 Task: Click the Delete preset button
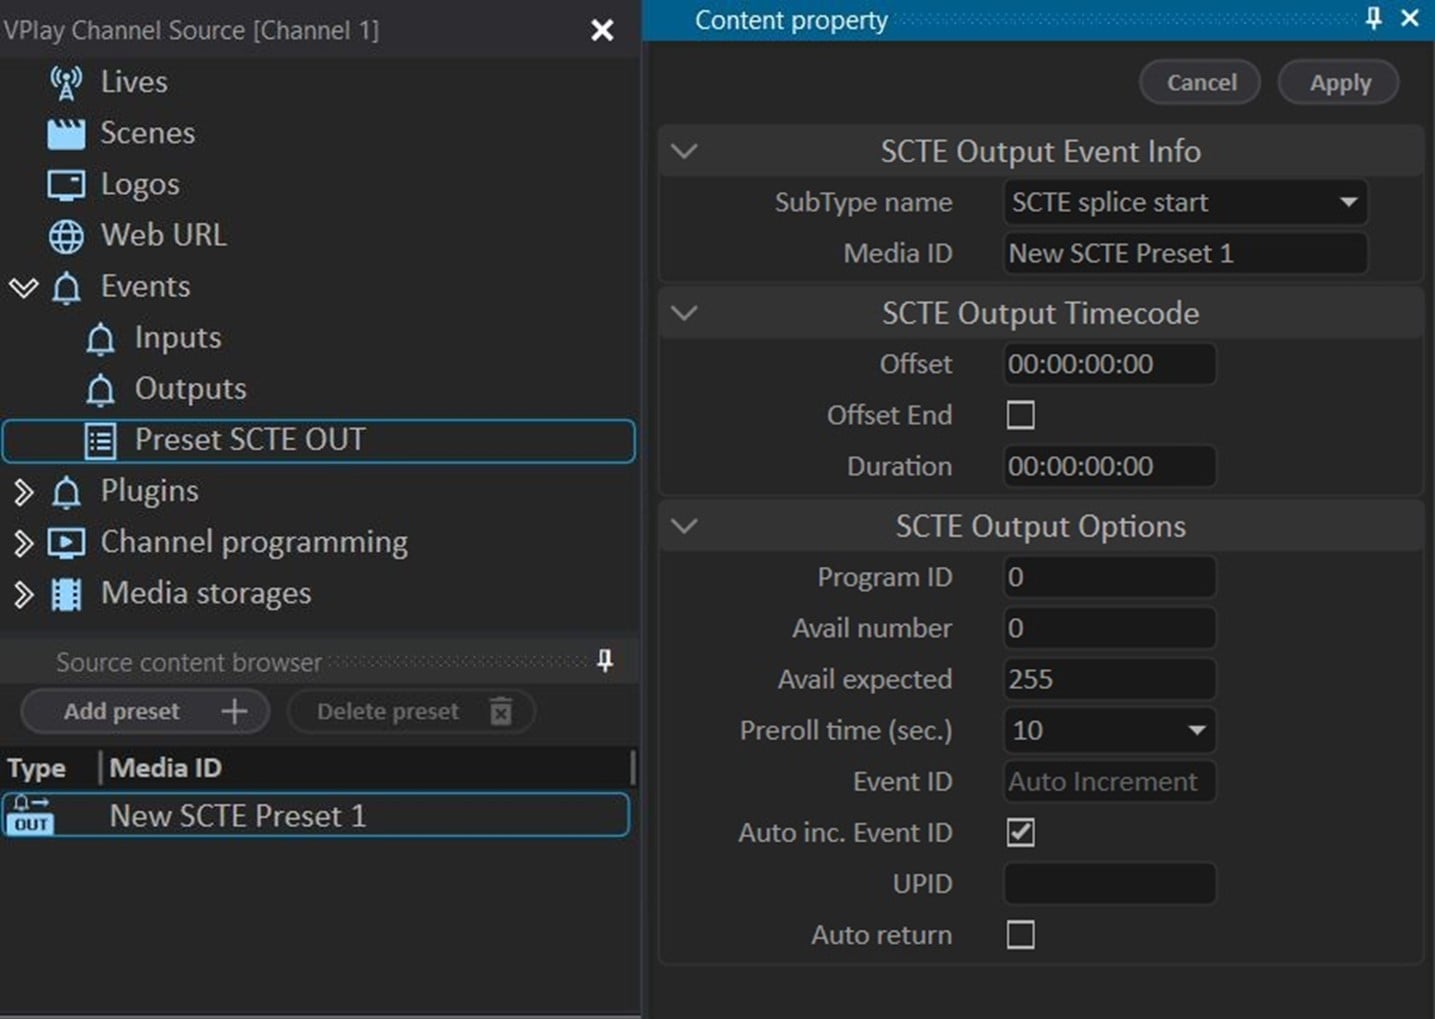[x=411, y=711]
